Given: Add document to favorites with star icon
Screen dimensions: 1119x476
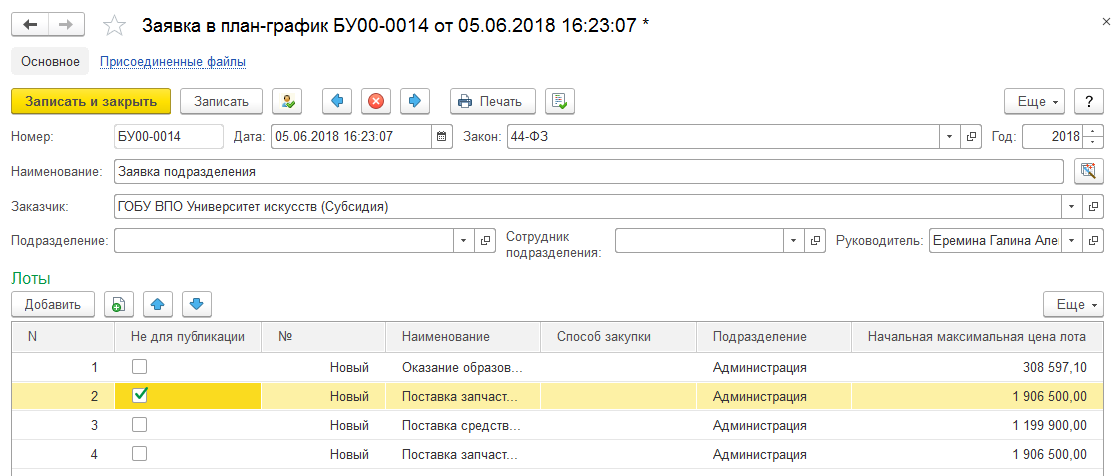Looking at the screenshot, I should tap(115, 25).
